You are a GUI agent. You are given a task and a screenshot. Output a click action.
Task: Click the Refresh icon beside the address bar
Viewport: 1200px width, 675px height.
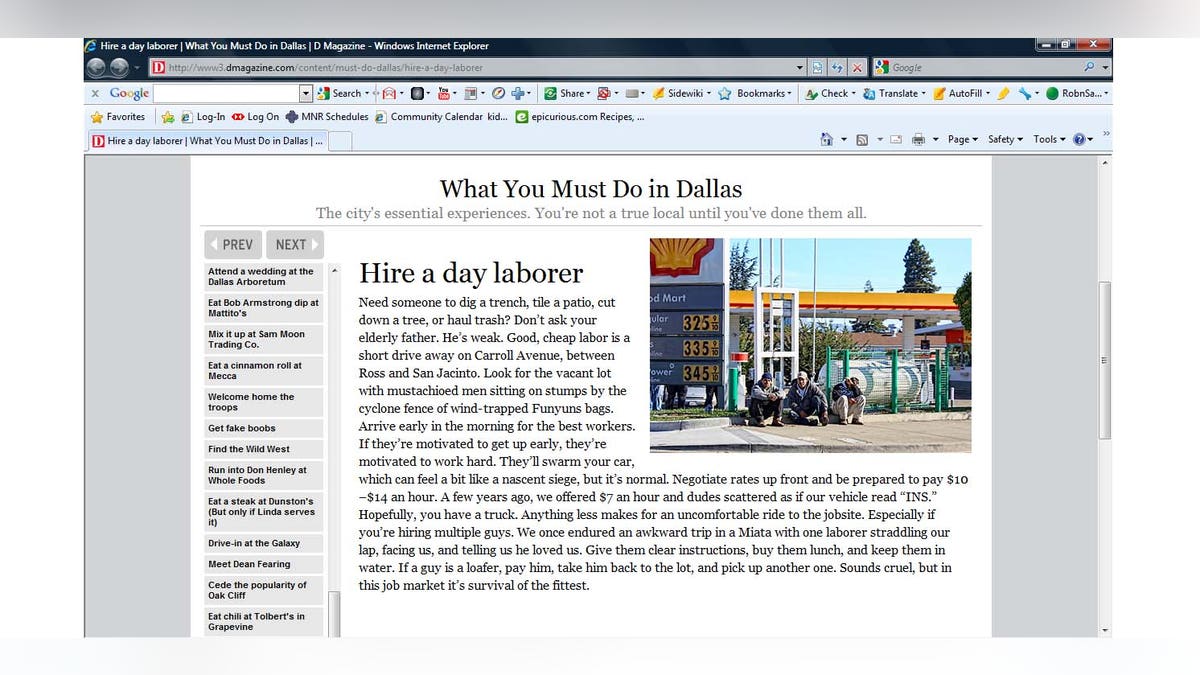pos(837,67)
